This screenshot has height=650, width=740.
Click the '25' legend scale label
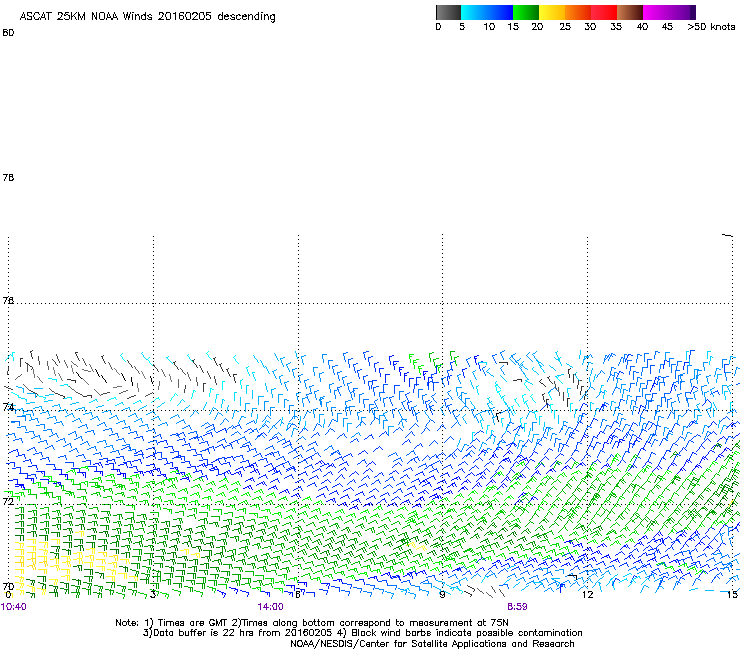coord(565,27)
